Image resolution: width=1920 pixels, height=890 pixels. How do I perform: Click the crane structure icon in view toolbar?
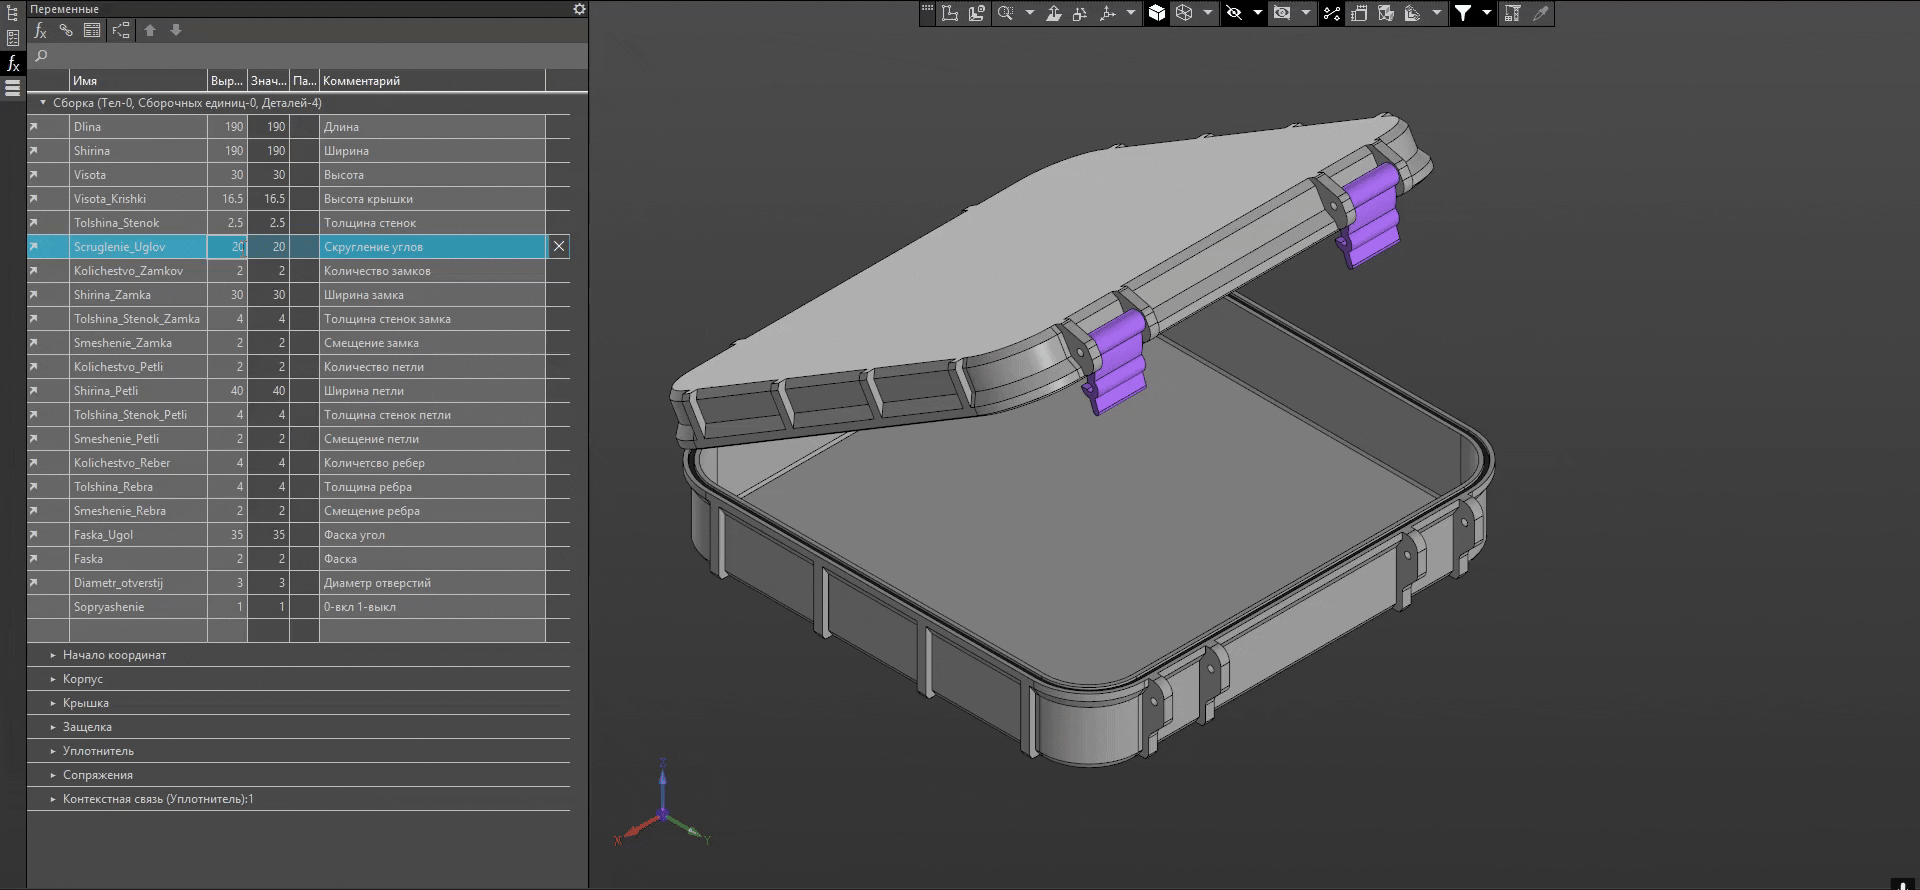coord(1513,13)
